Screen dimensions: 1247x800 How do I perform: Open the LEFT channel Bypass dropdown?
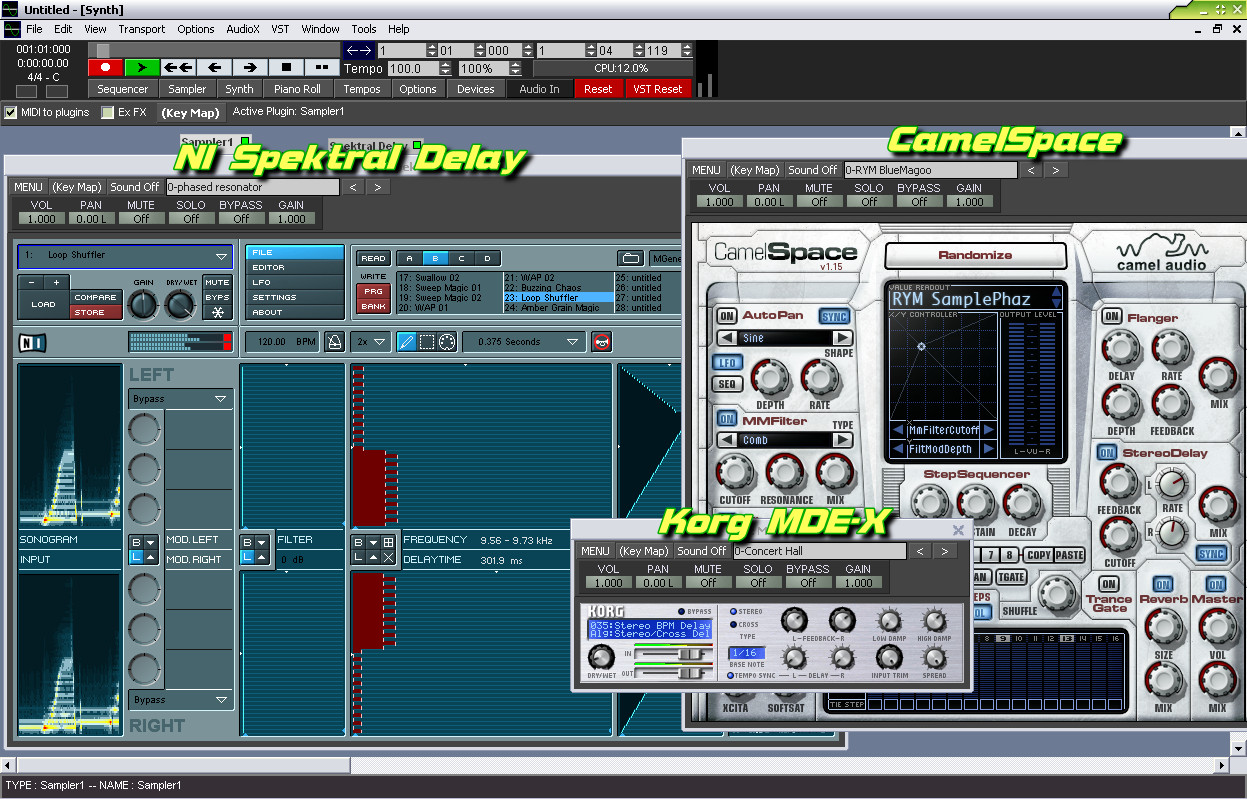(x=180, y=399)
